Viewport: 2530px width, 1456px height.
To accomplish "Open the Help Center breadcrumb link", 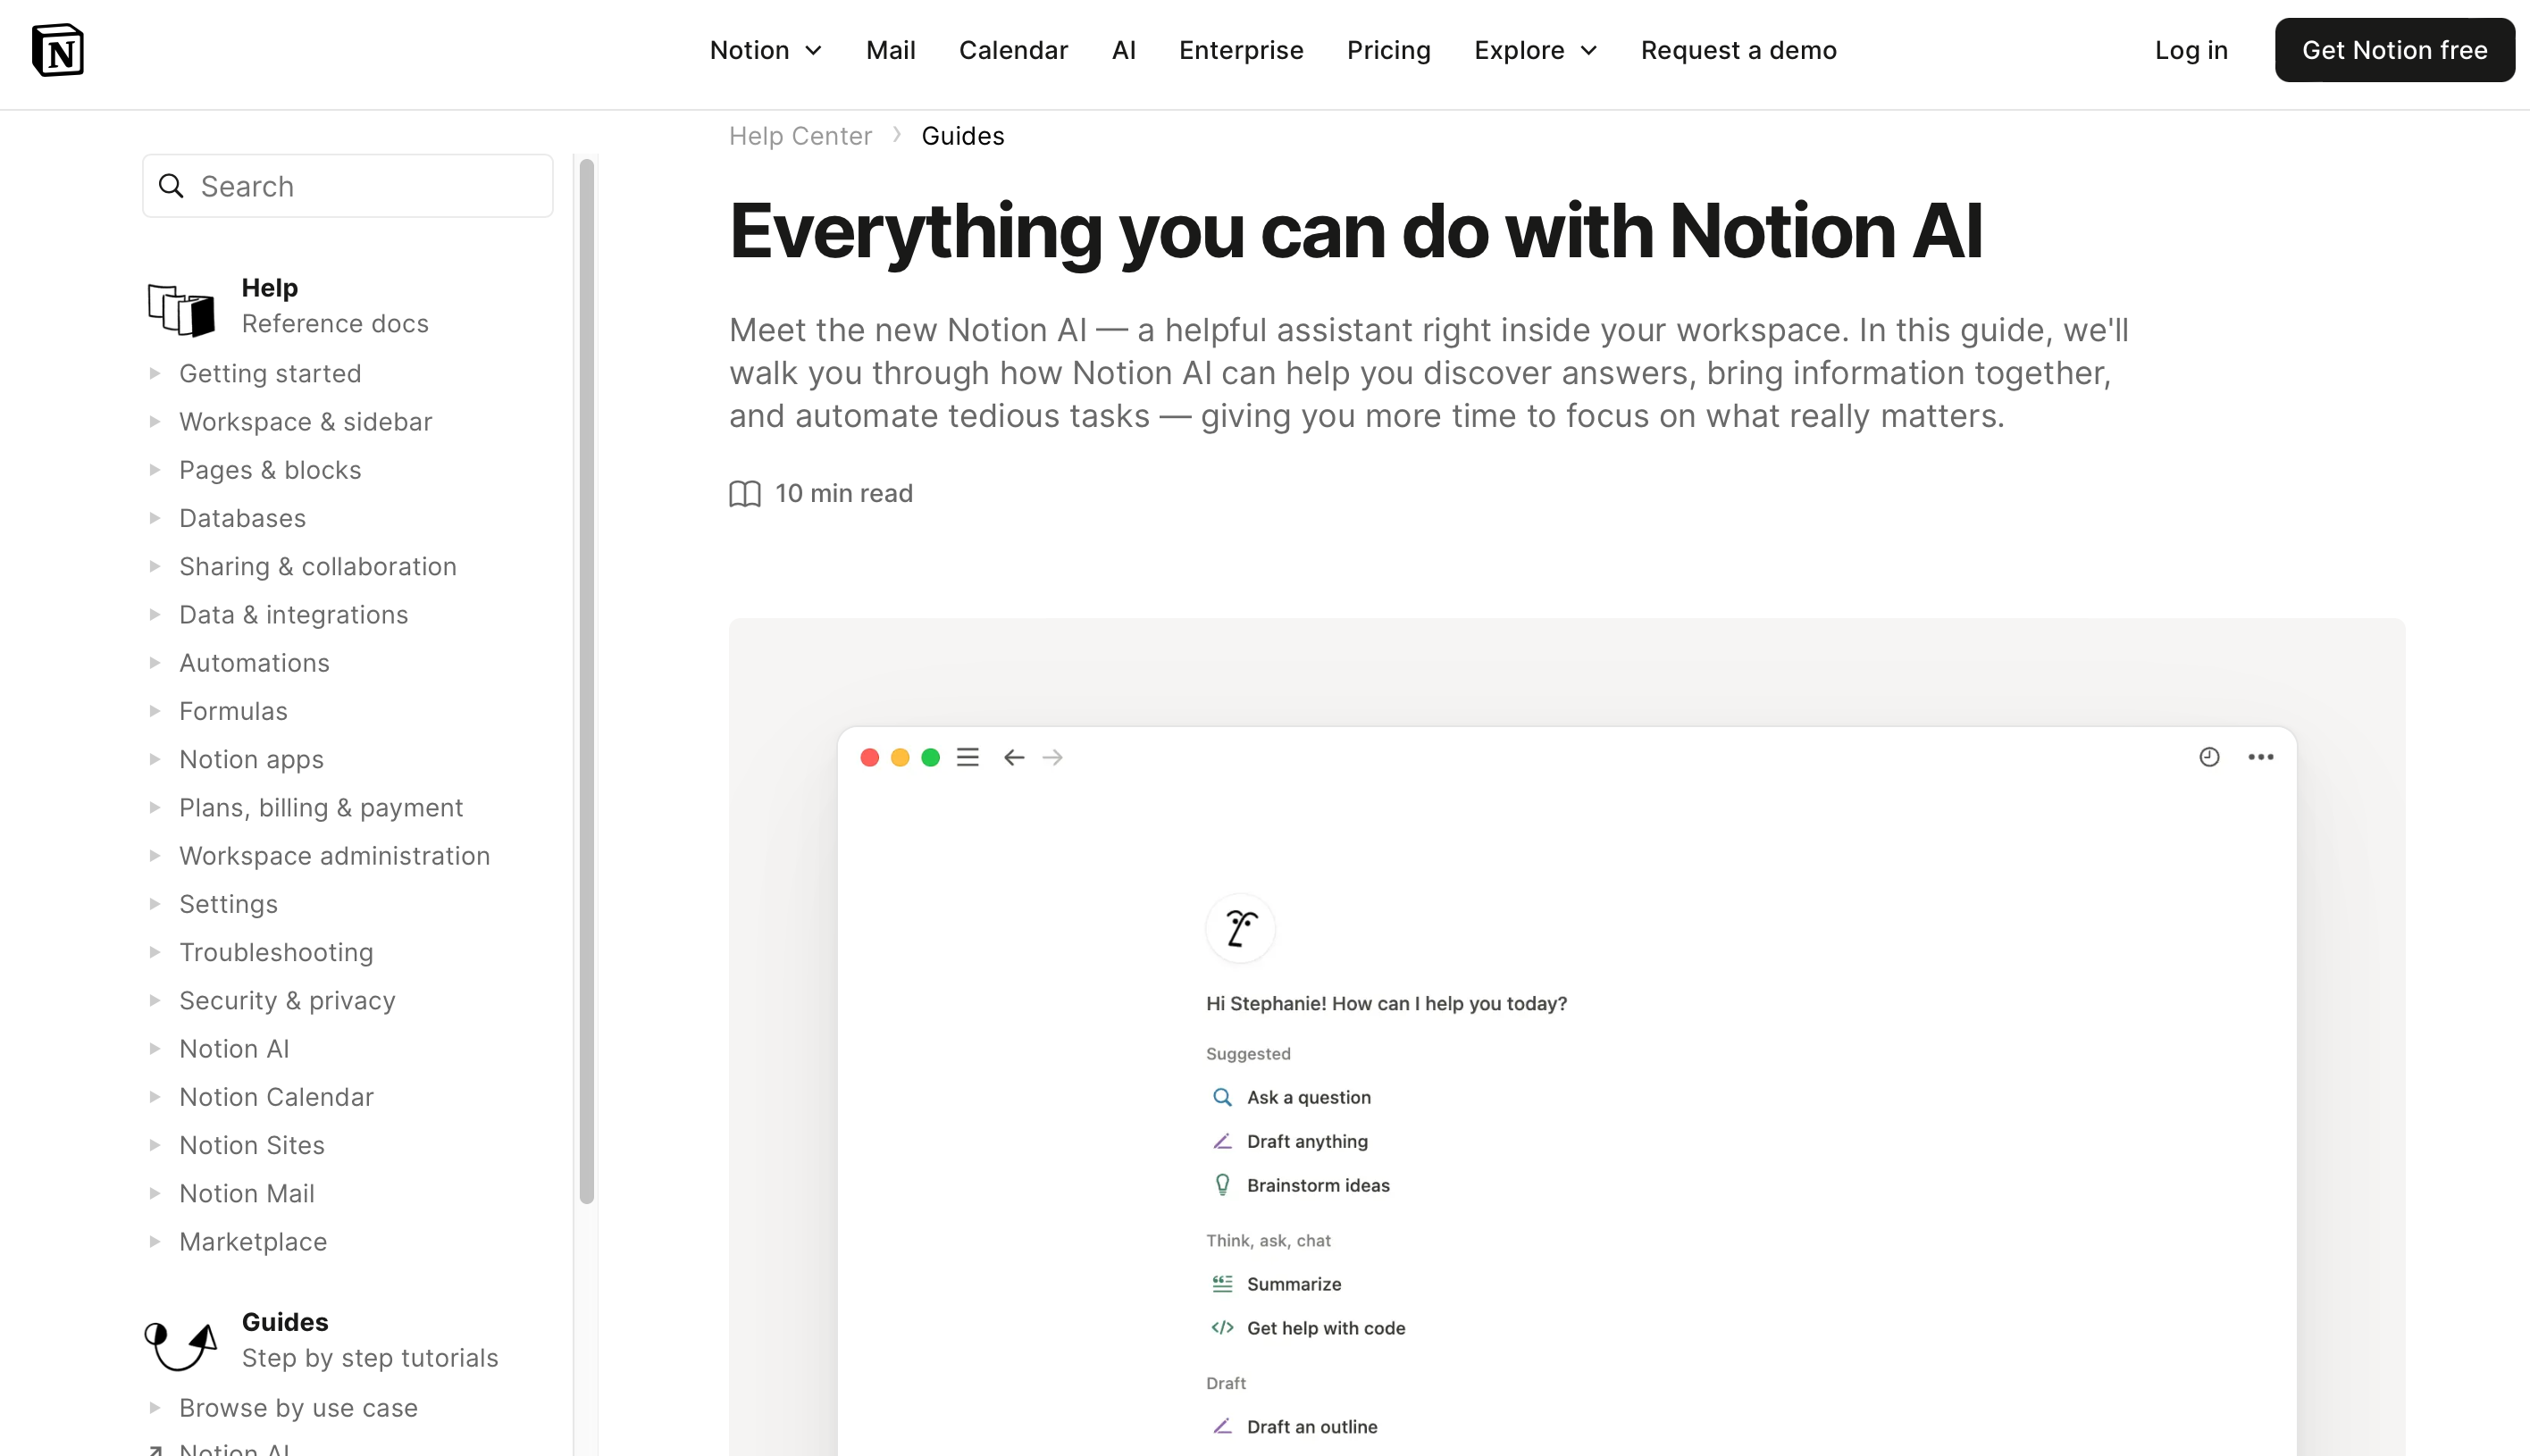I will [800, 135].
